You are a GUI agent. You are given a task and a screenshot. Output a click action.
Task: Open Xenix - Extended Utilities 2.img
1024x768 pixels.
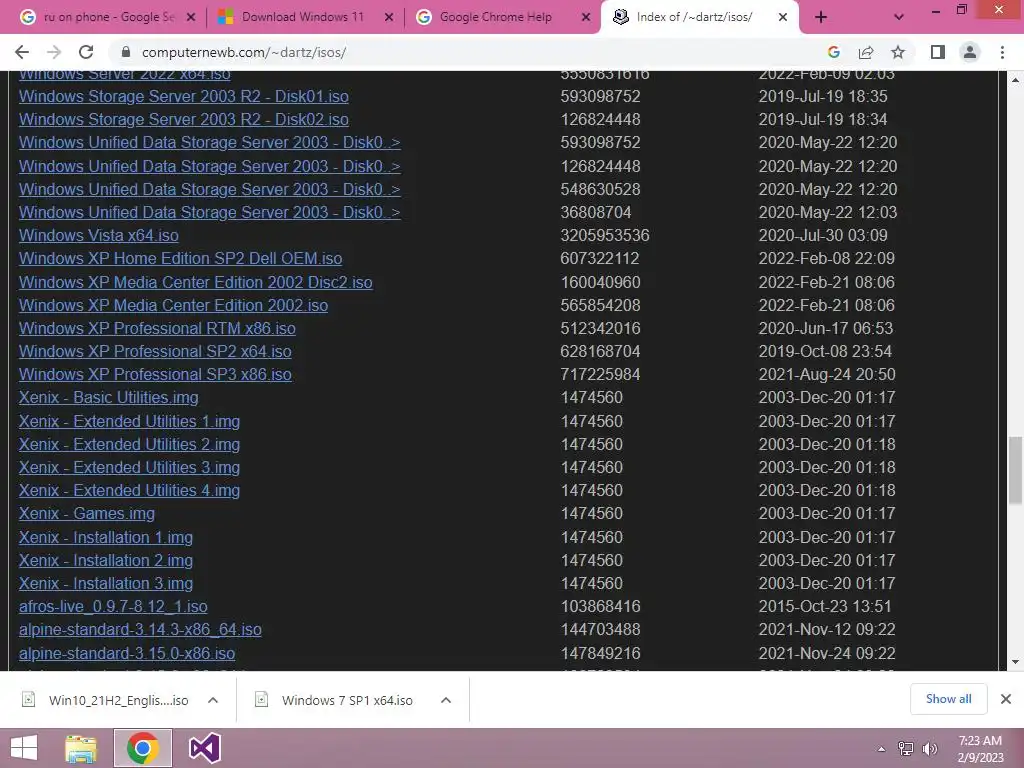point(129,444)
